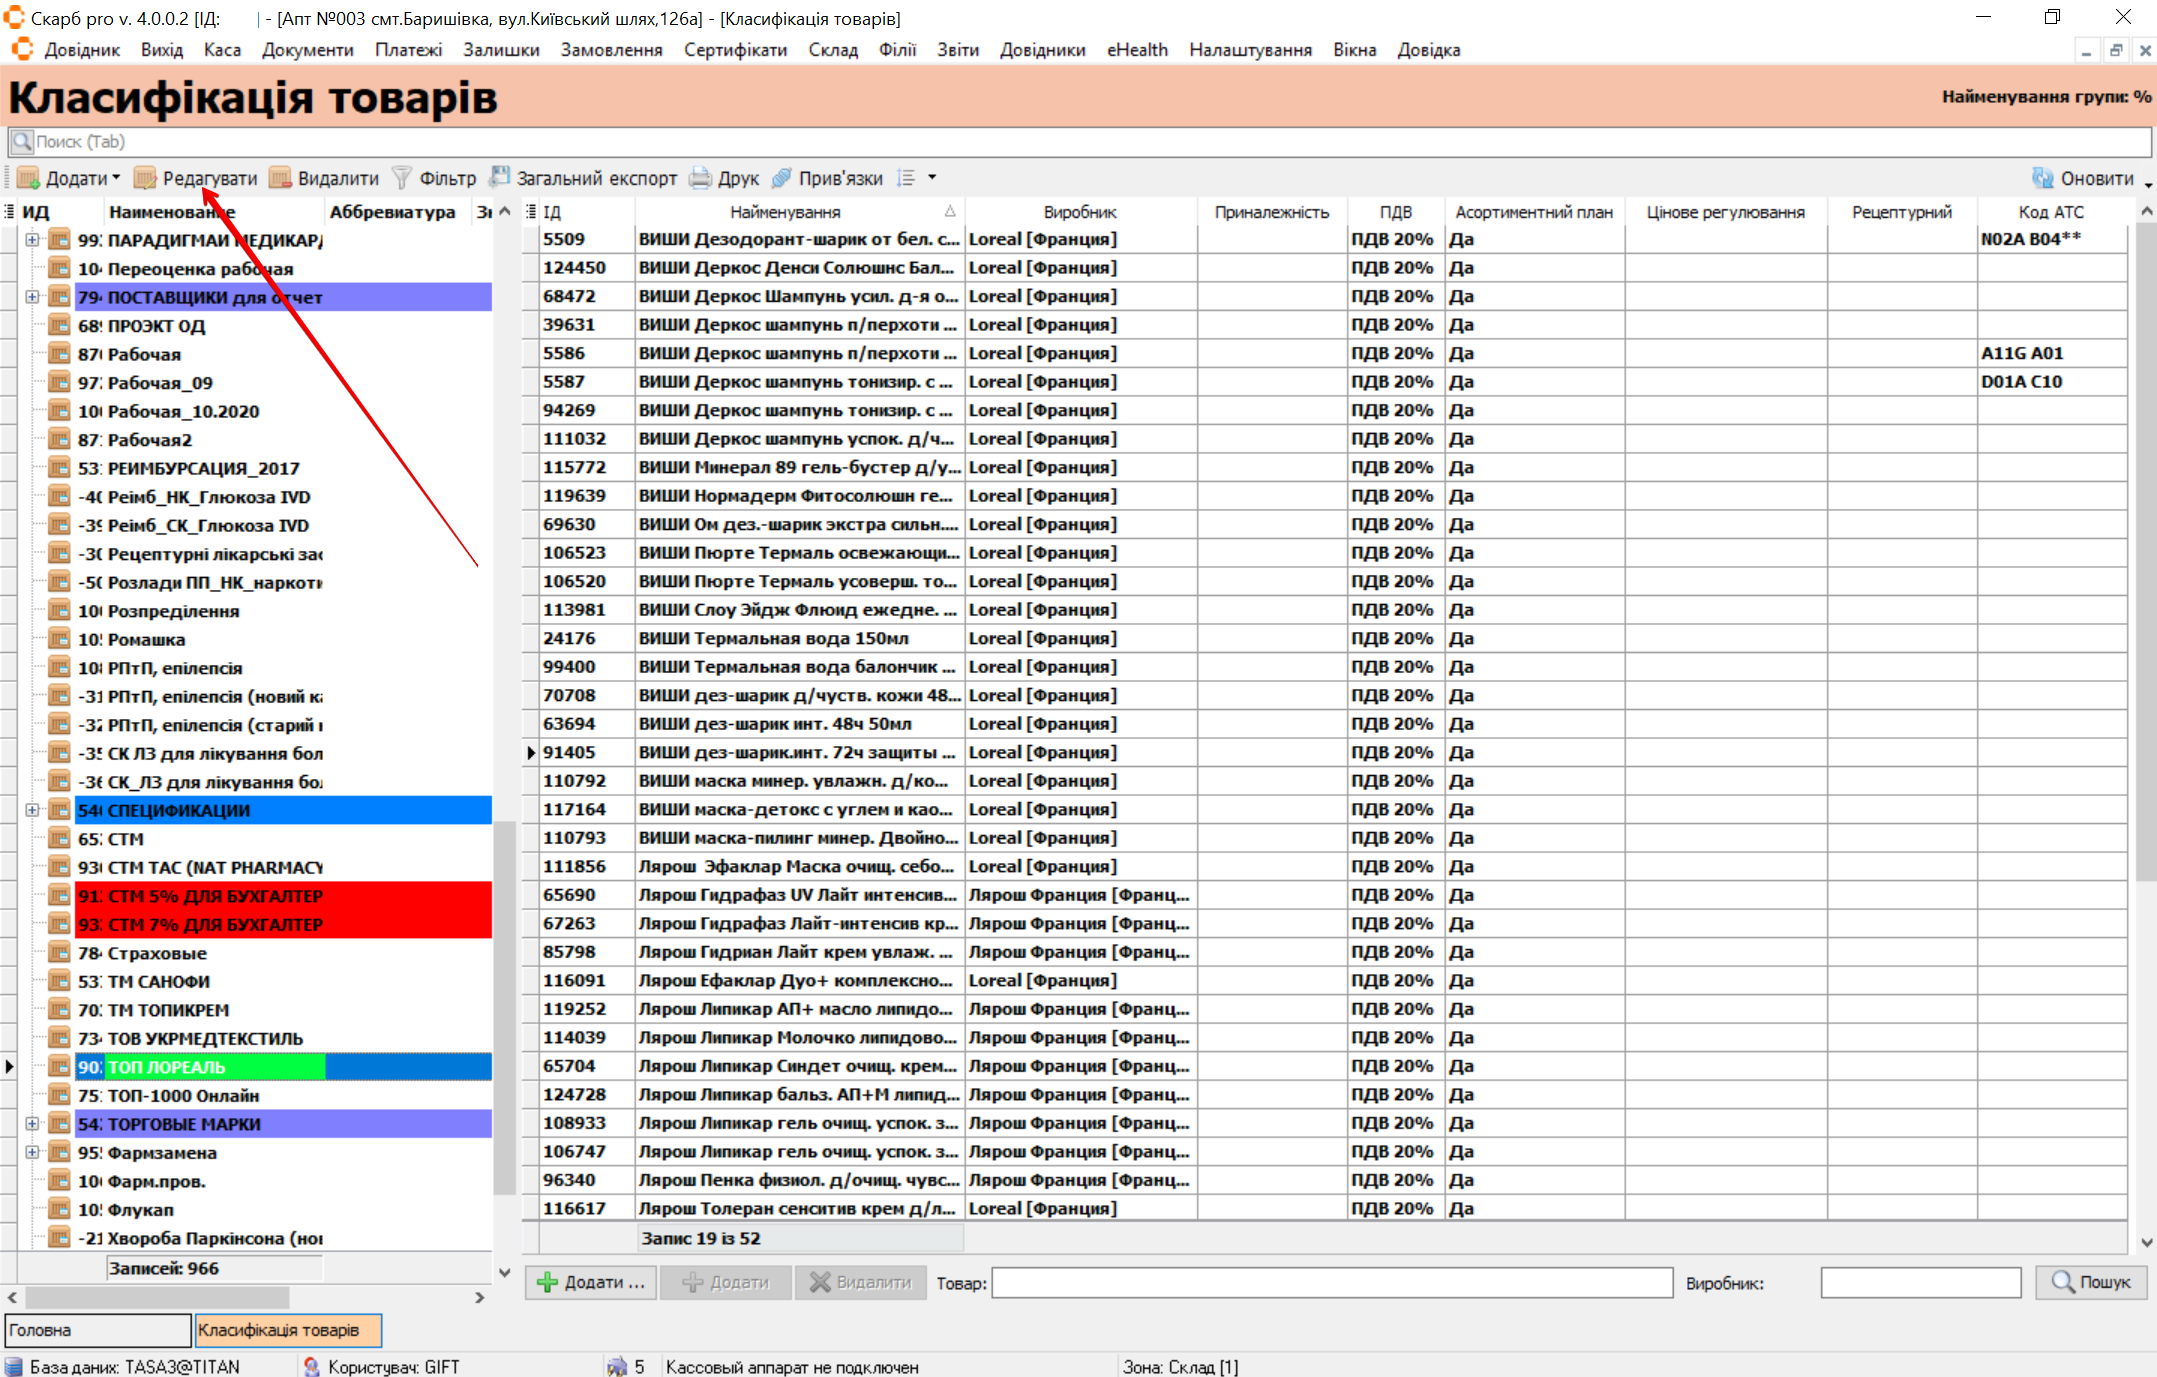
Task: Click the Оновити refresh icon
Action: (2043, 178)
